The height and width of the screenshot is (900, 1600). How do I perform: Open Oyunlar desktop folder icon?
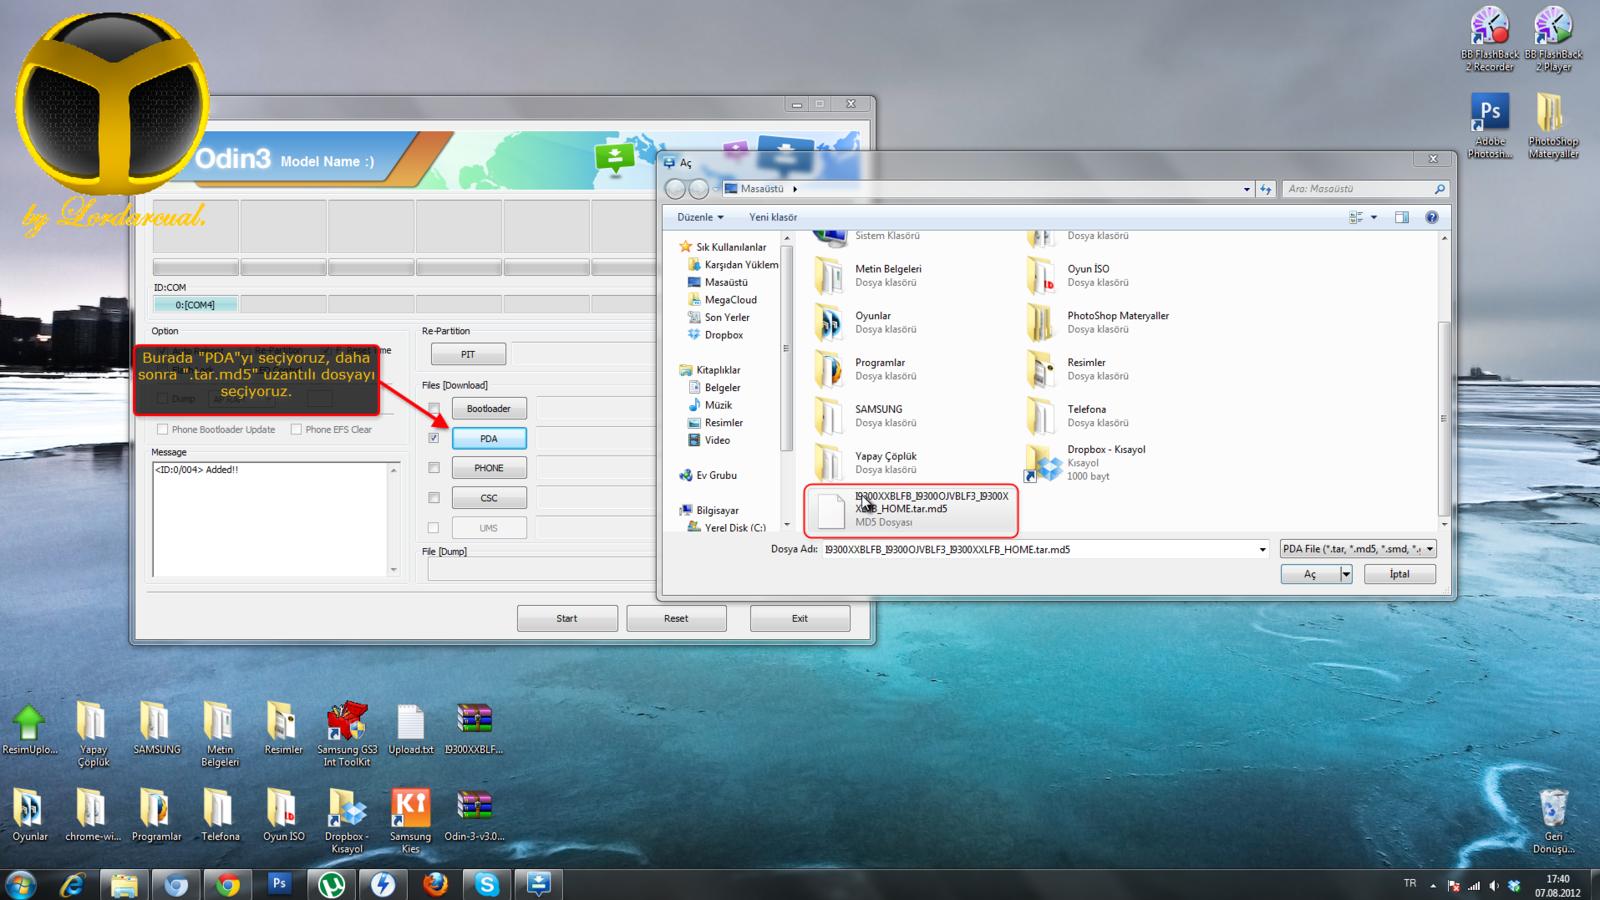click(x=29, y=816)
